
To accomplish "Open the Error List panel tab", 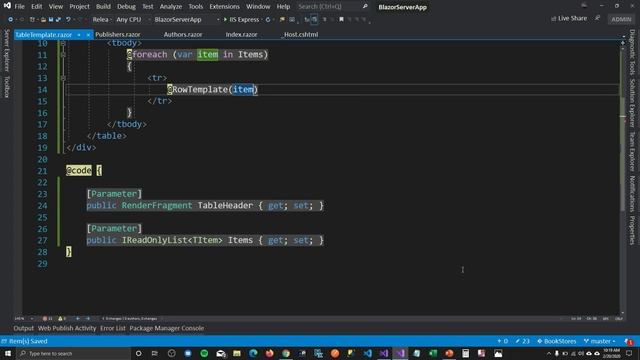I will [x=113, y=328].
